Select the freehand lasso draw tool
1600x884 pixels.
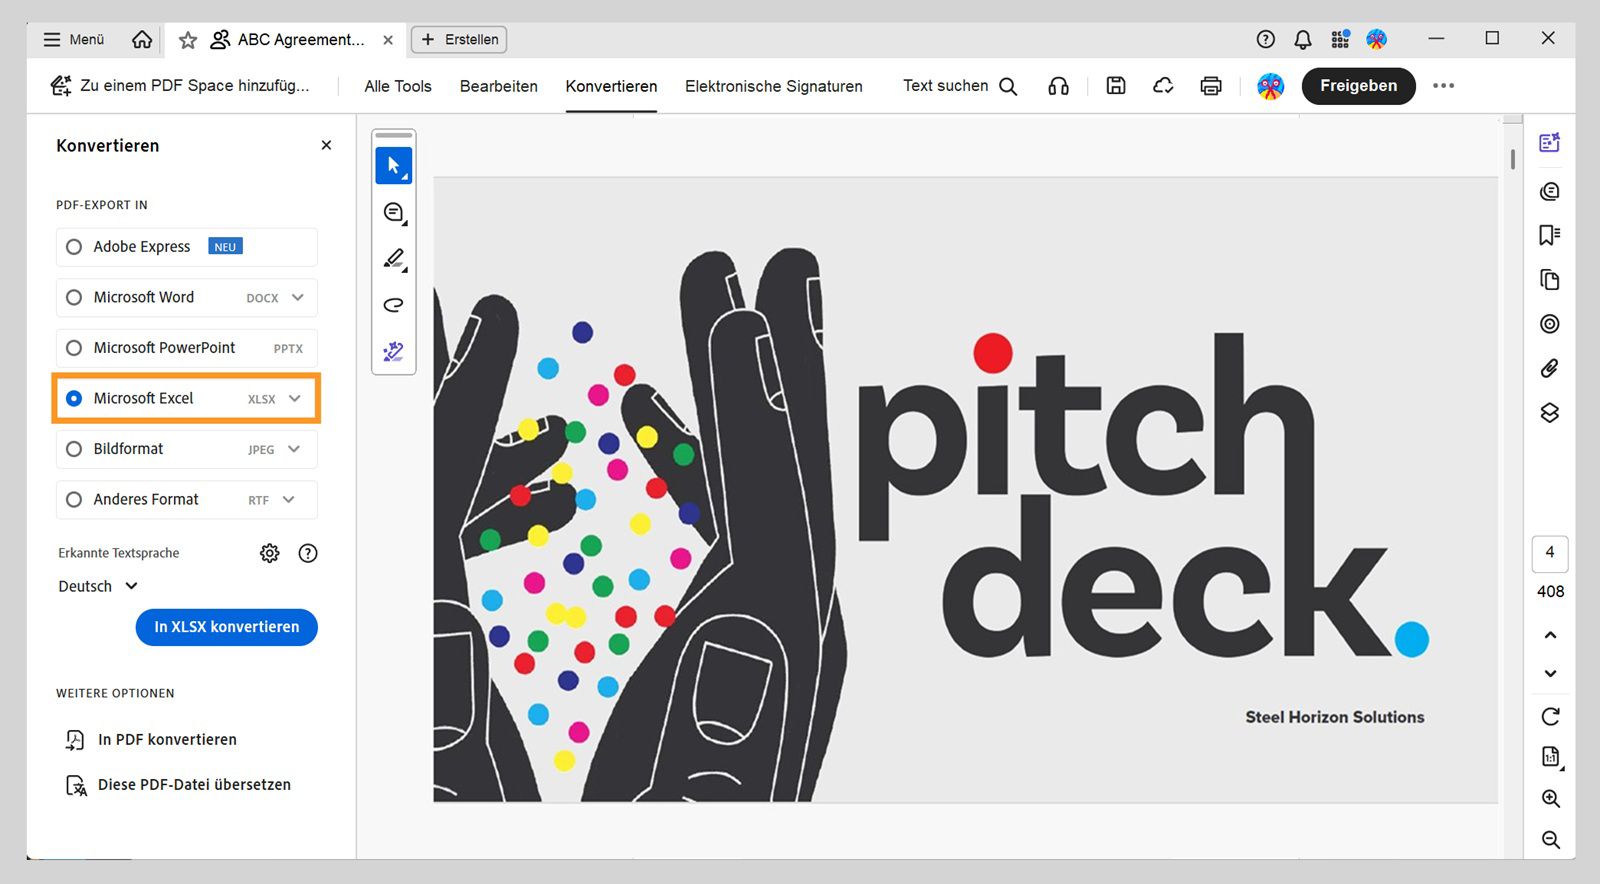[394, 305]
